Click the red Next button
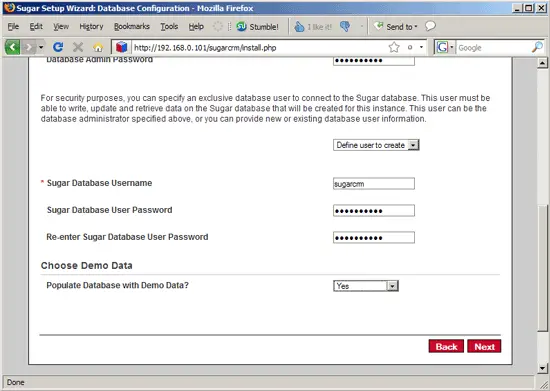The width and height of the screenshot is (550, 391). point(484,346)
